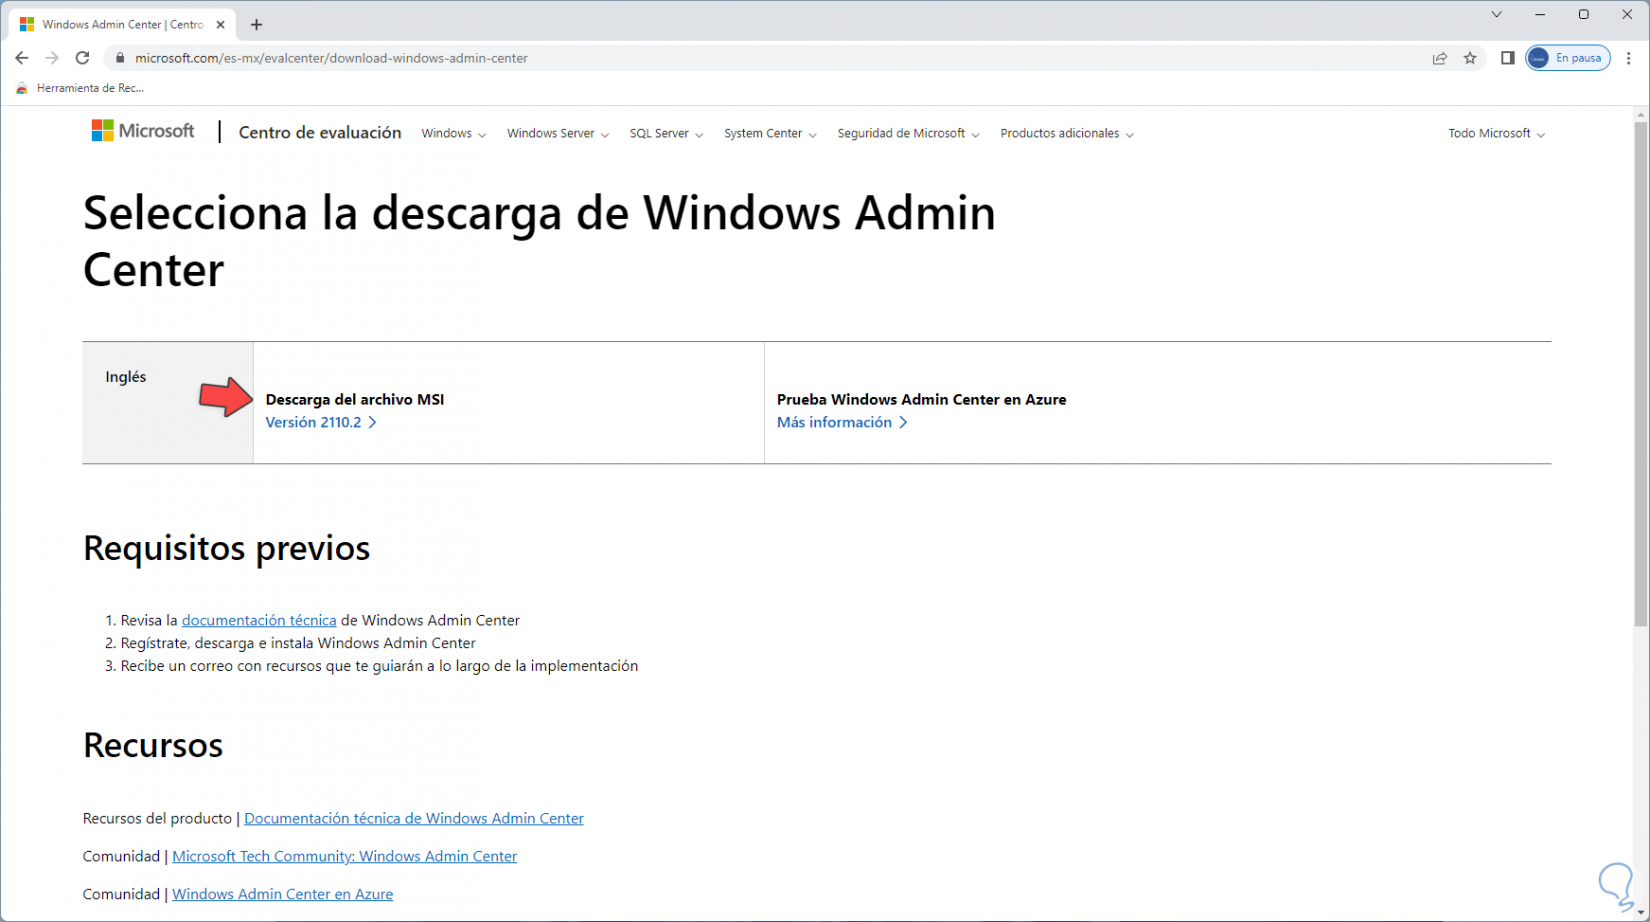Screen dimensions: 1650x922
Task: Click the Microsoft logo
Action: click(143, 131)
